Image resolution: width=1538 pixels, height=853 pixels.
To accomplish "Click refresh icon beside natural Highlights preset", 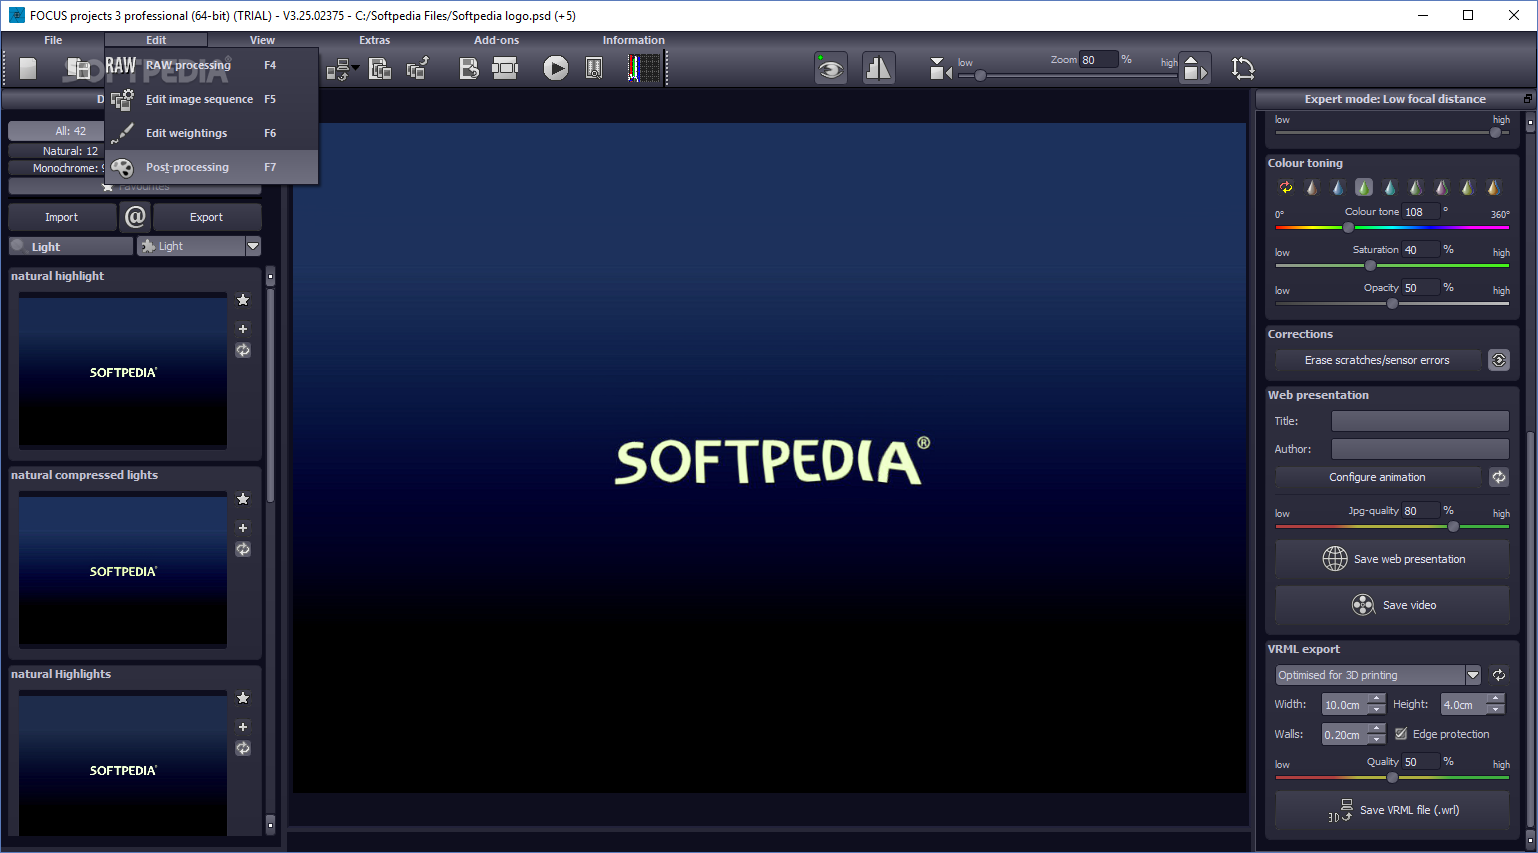I will (x=243, y=748).
